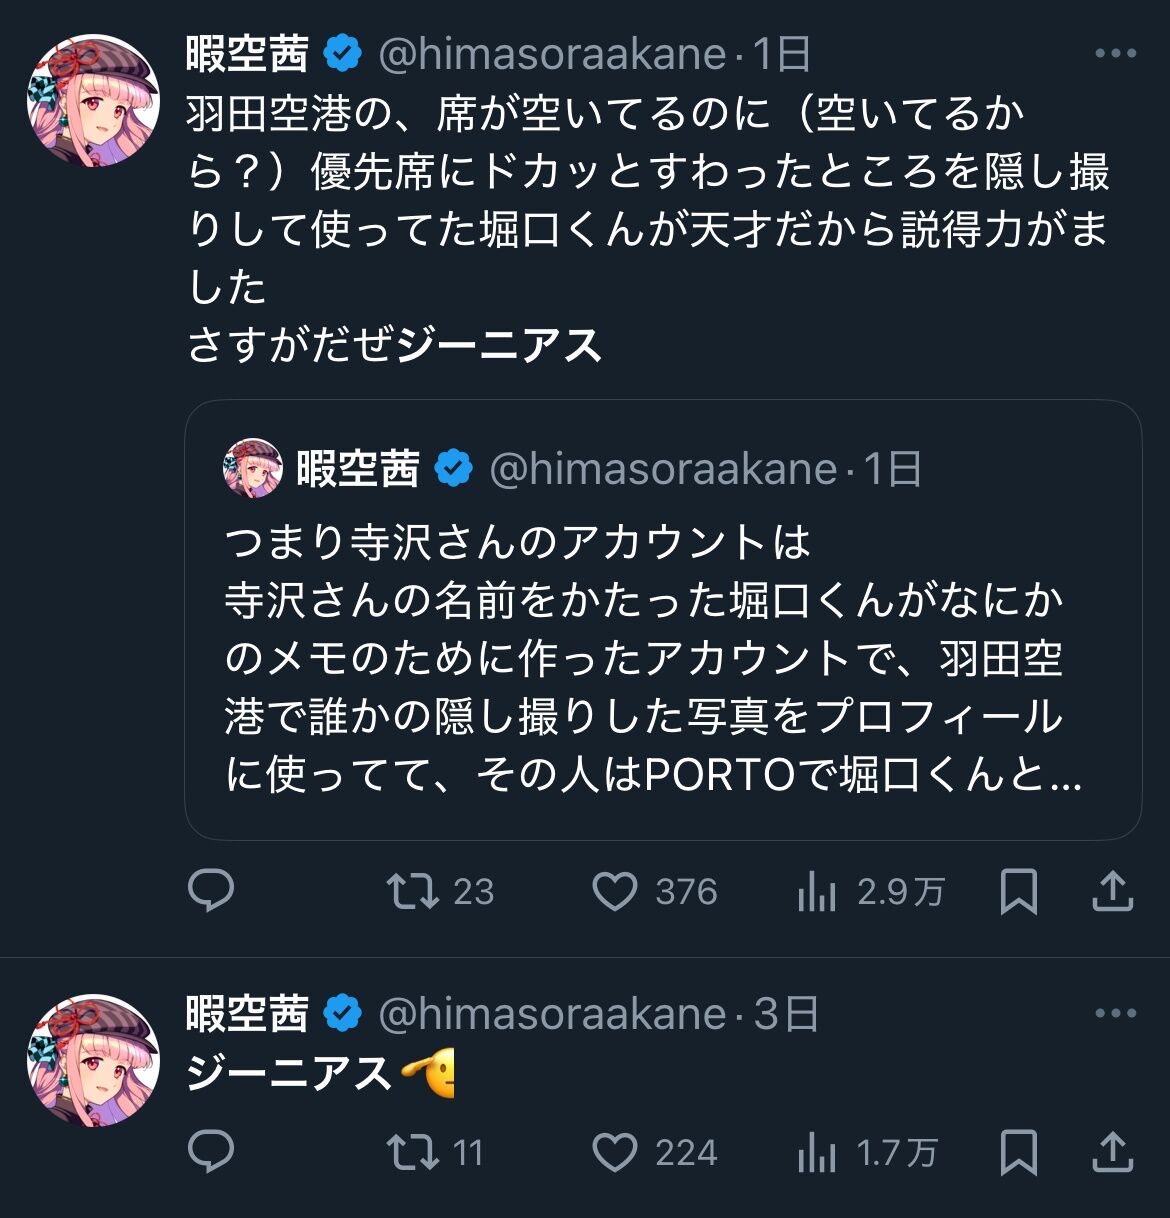Image resolution: width=1170 pixels, height=1218 pixels.
Task: Share the ジーニアス tweet
Action: click(x=1111, y=1152)
